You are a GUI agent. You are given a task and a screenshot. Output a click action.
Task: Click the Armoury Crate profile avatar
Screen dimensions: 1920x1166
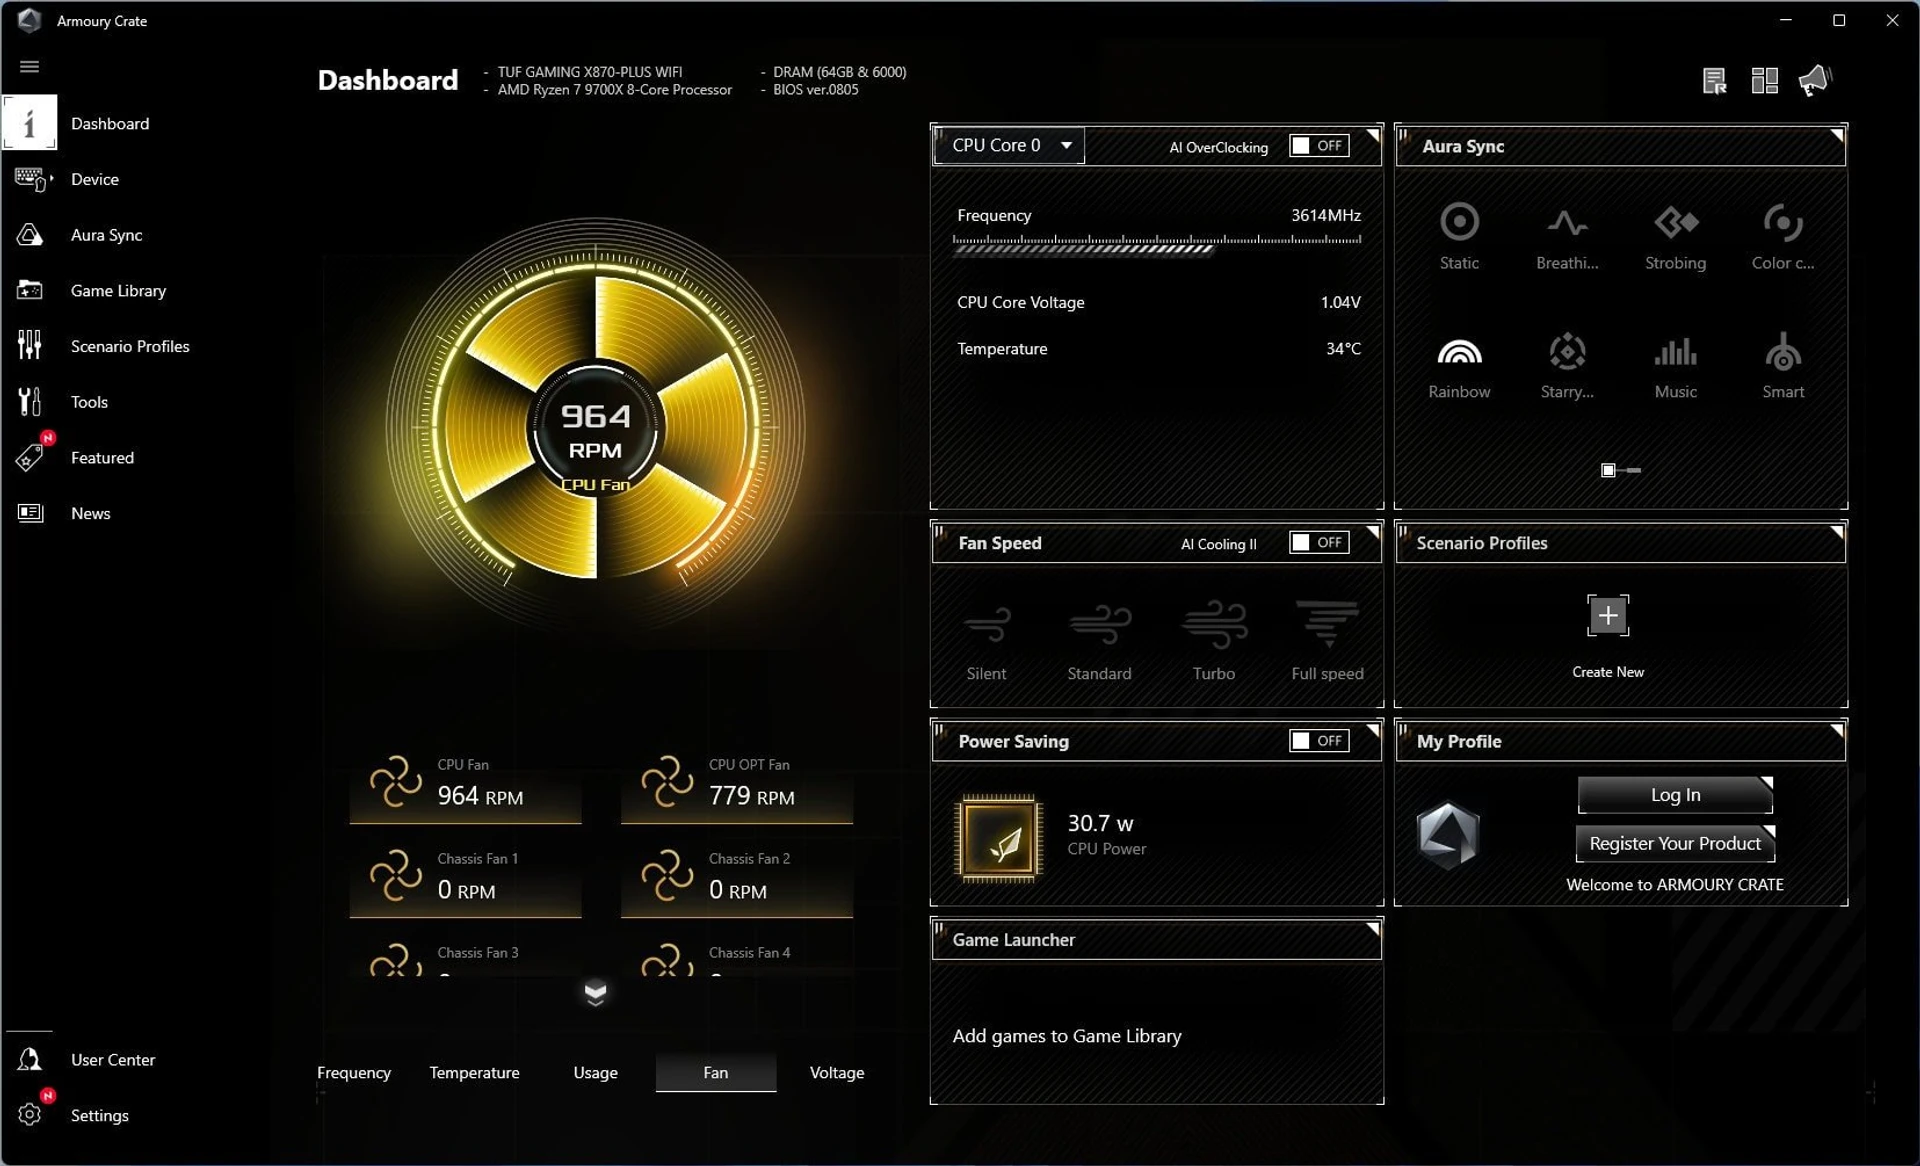[x=1447, y=835]
